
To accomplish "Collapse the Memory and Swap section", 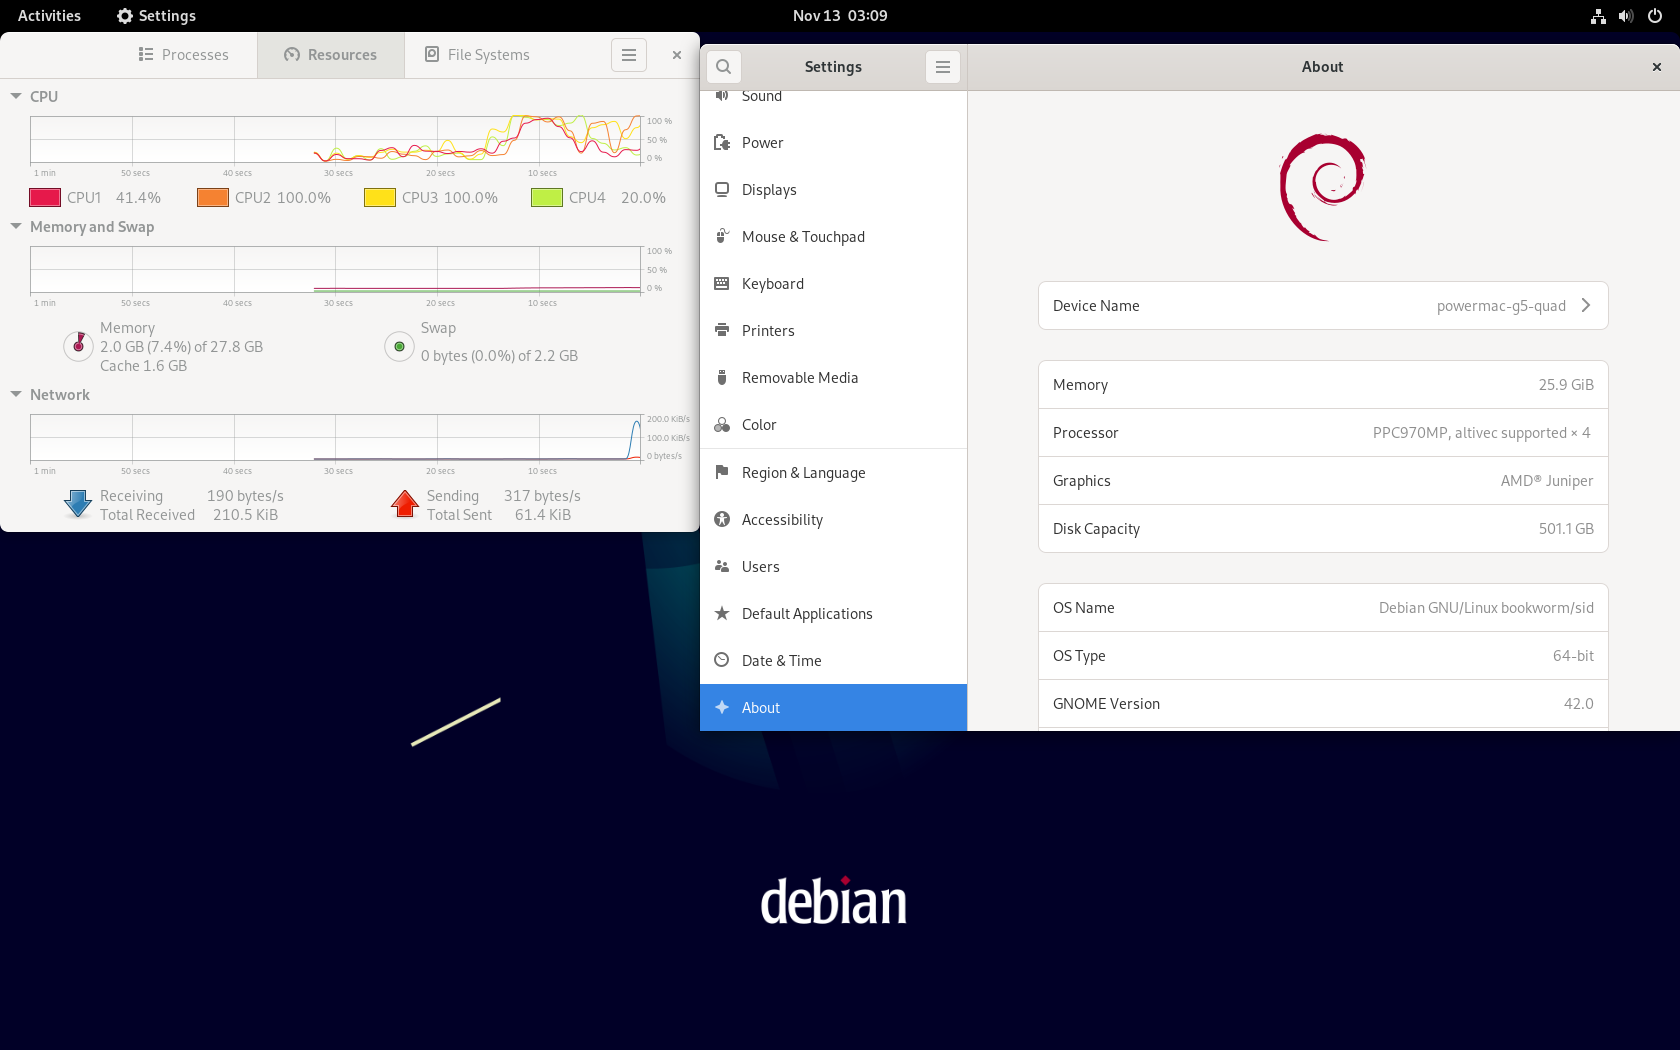I will click(x=16, y=227).
